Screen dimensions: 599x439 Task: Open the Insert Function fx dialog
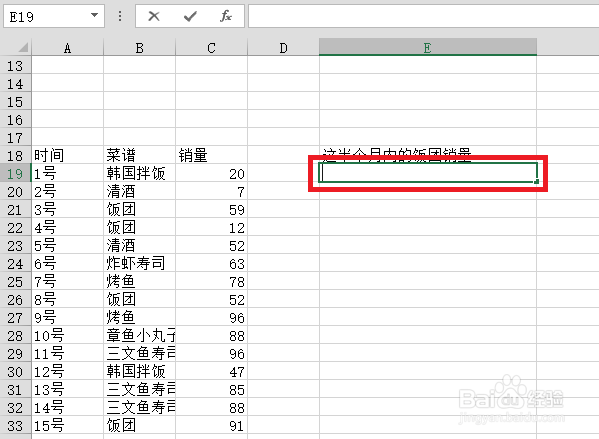tap(226, 16)
